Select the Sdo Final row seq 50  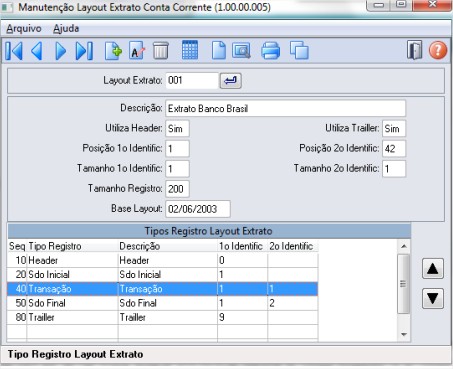point(163,303)
